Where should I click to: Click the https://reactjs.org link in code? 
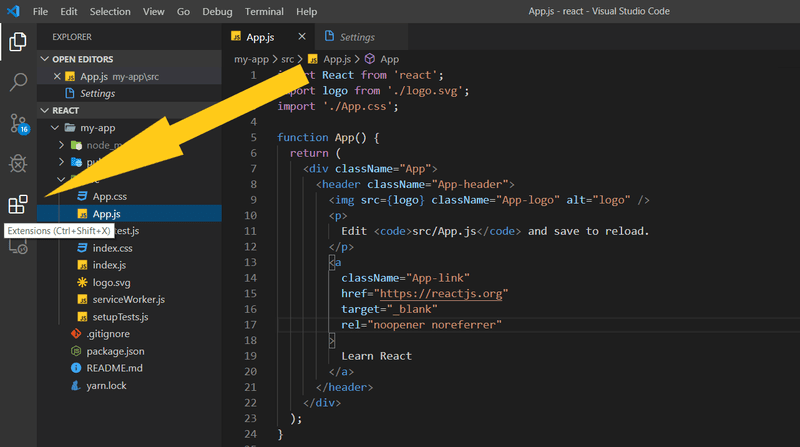tap(441, 293)
